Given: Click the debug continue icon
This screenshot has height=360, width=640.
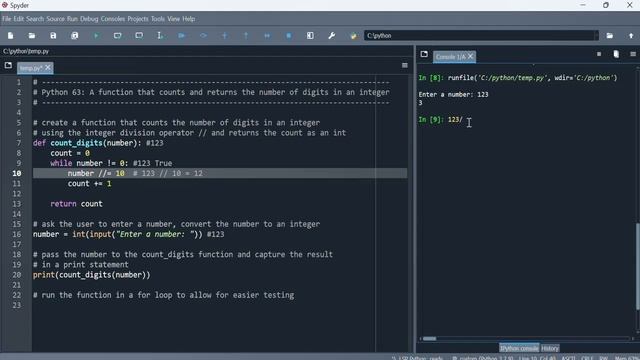Looking at the screenshot, I should pyautogui.click(x=267, y=36).
